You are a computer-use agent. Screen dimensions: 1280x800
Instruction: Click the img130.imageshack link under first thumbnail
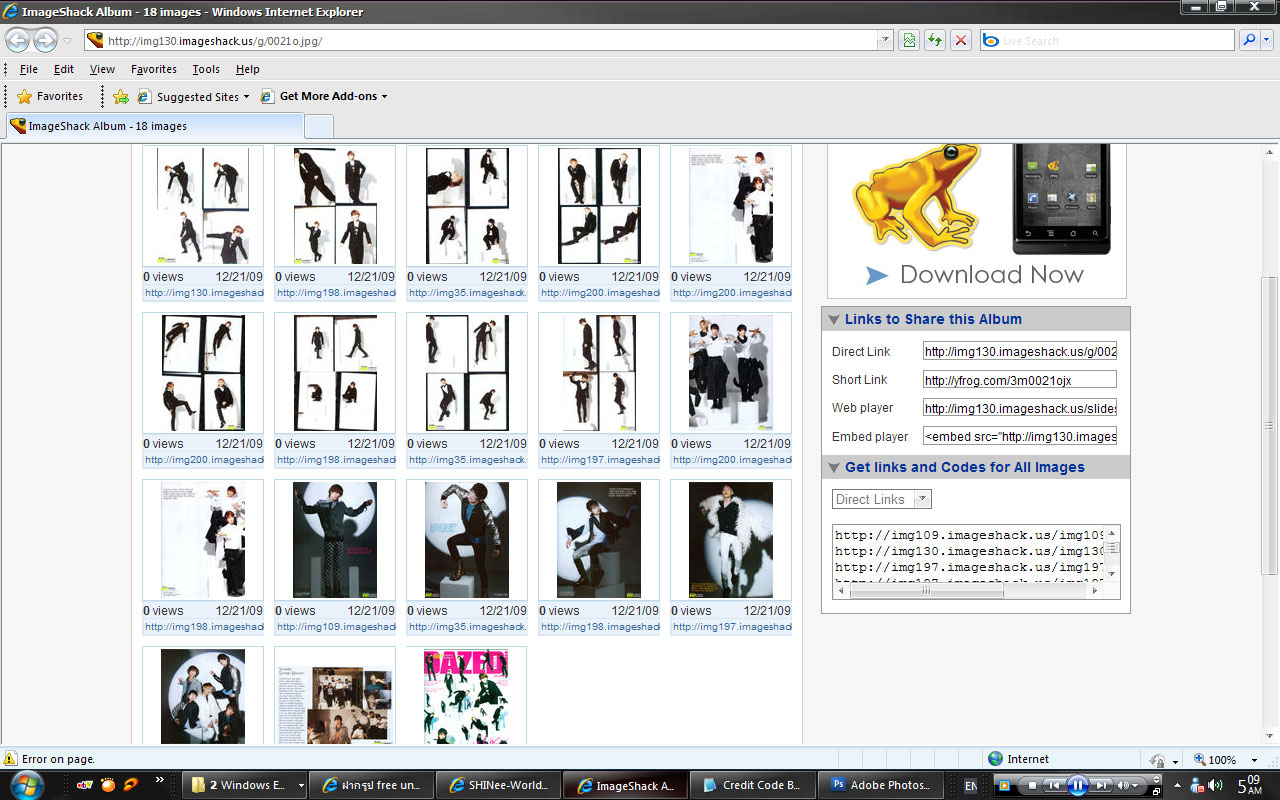click(x=204, y=293)
